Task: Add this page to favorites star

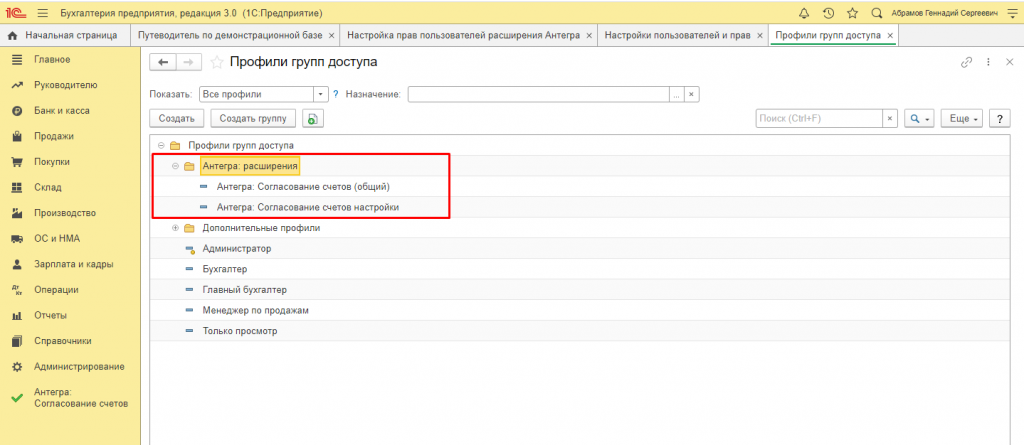Action: (x=217, y=62)
